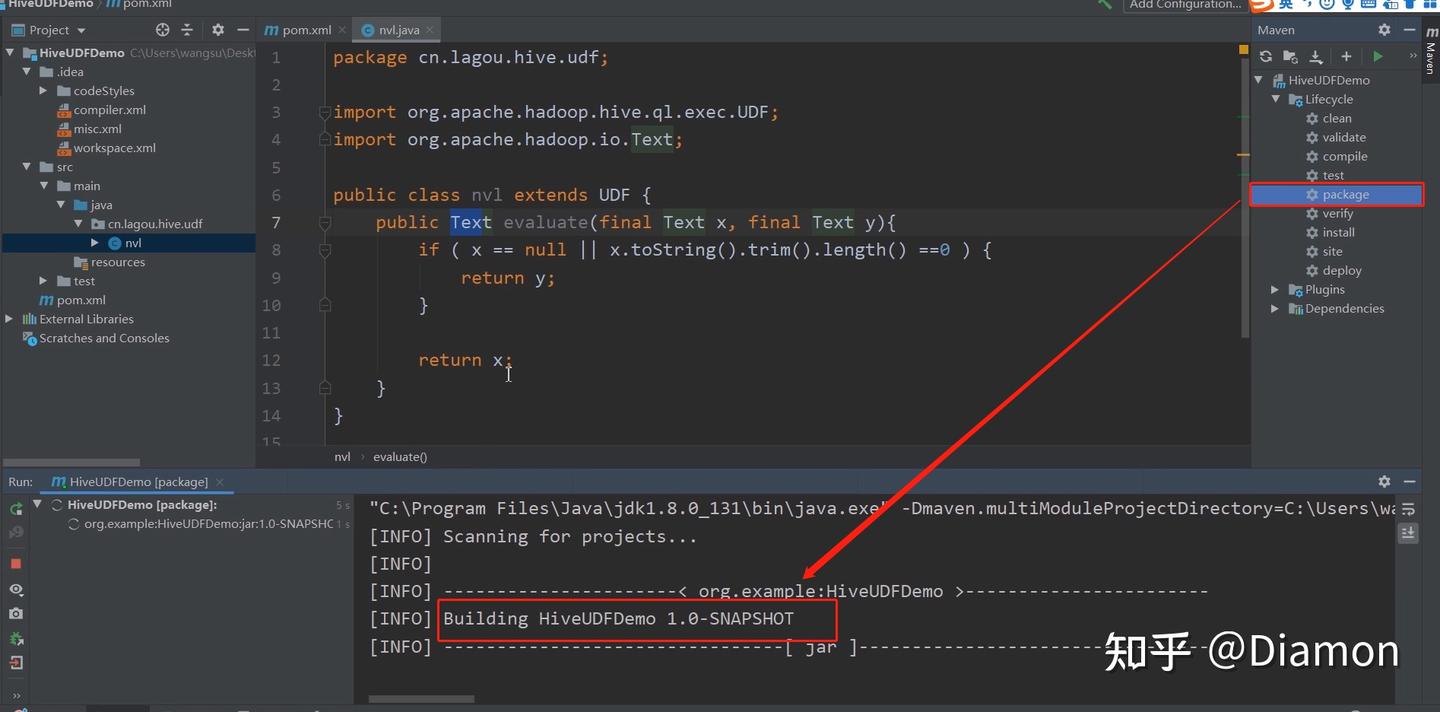Select deploy lifecycle goal
The width and height of the screenshot is (1440, 712).
[x=1342, y=270]
